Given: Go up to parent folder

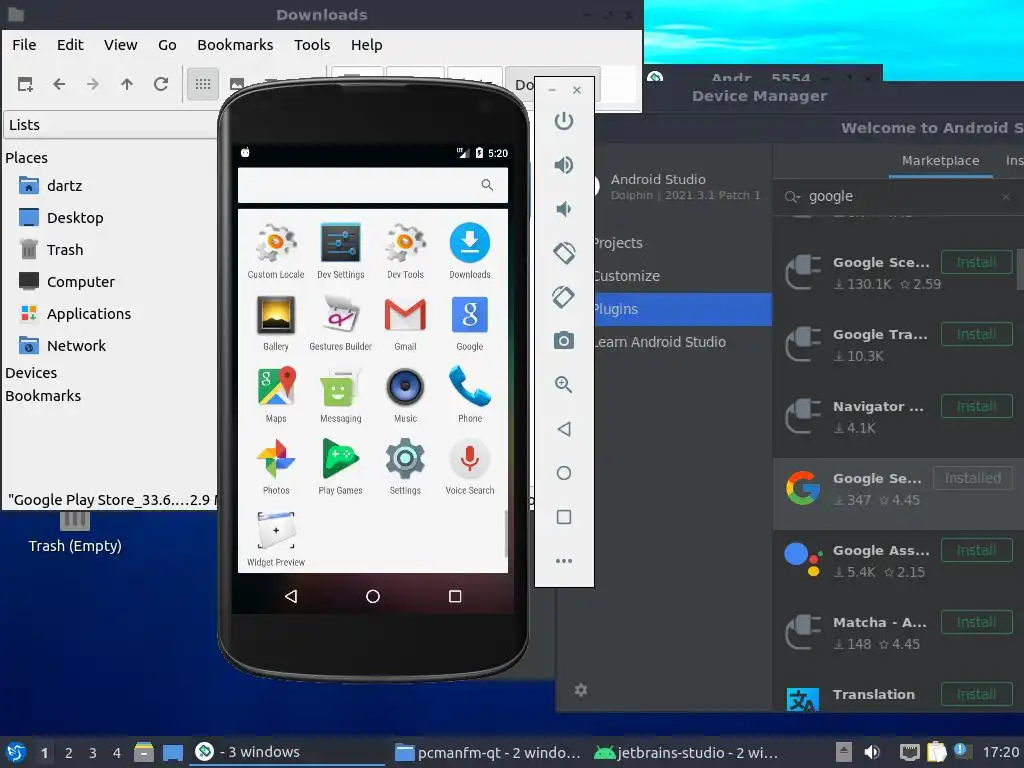Looking at the screenshot, I should 127,84.
